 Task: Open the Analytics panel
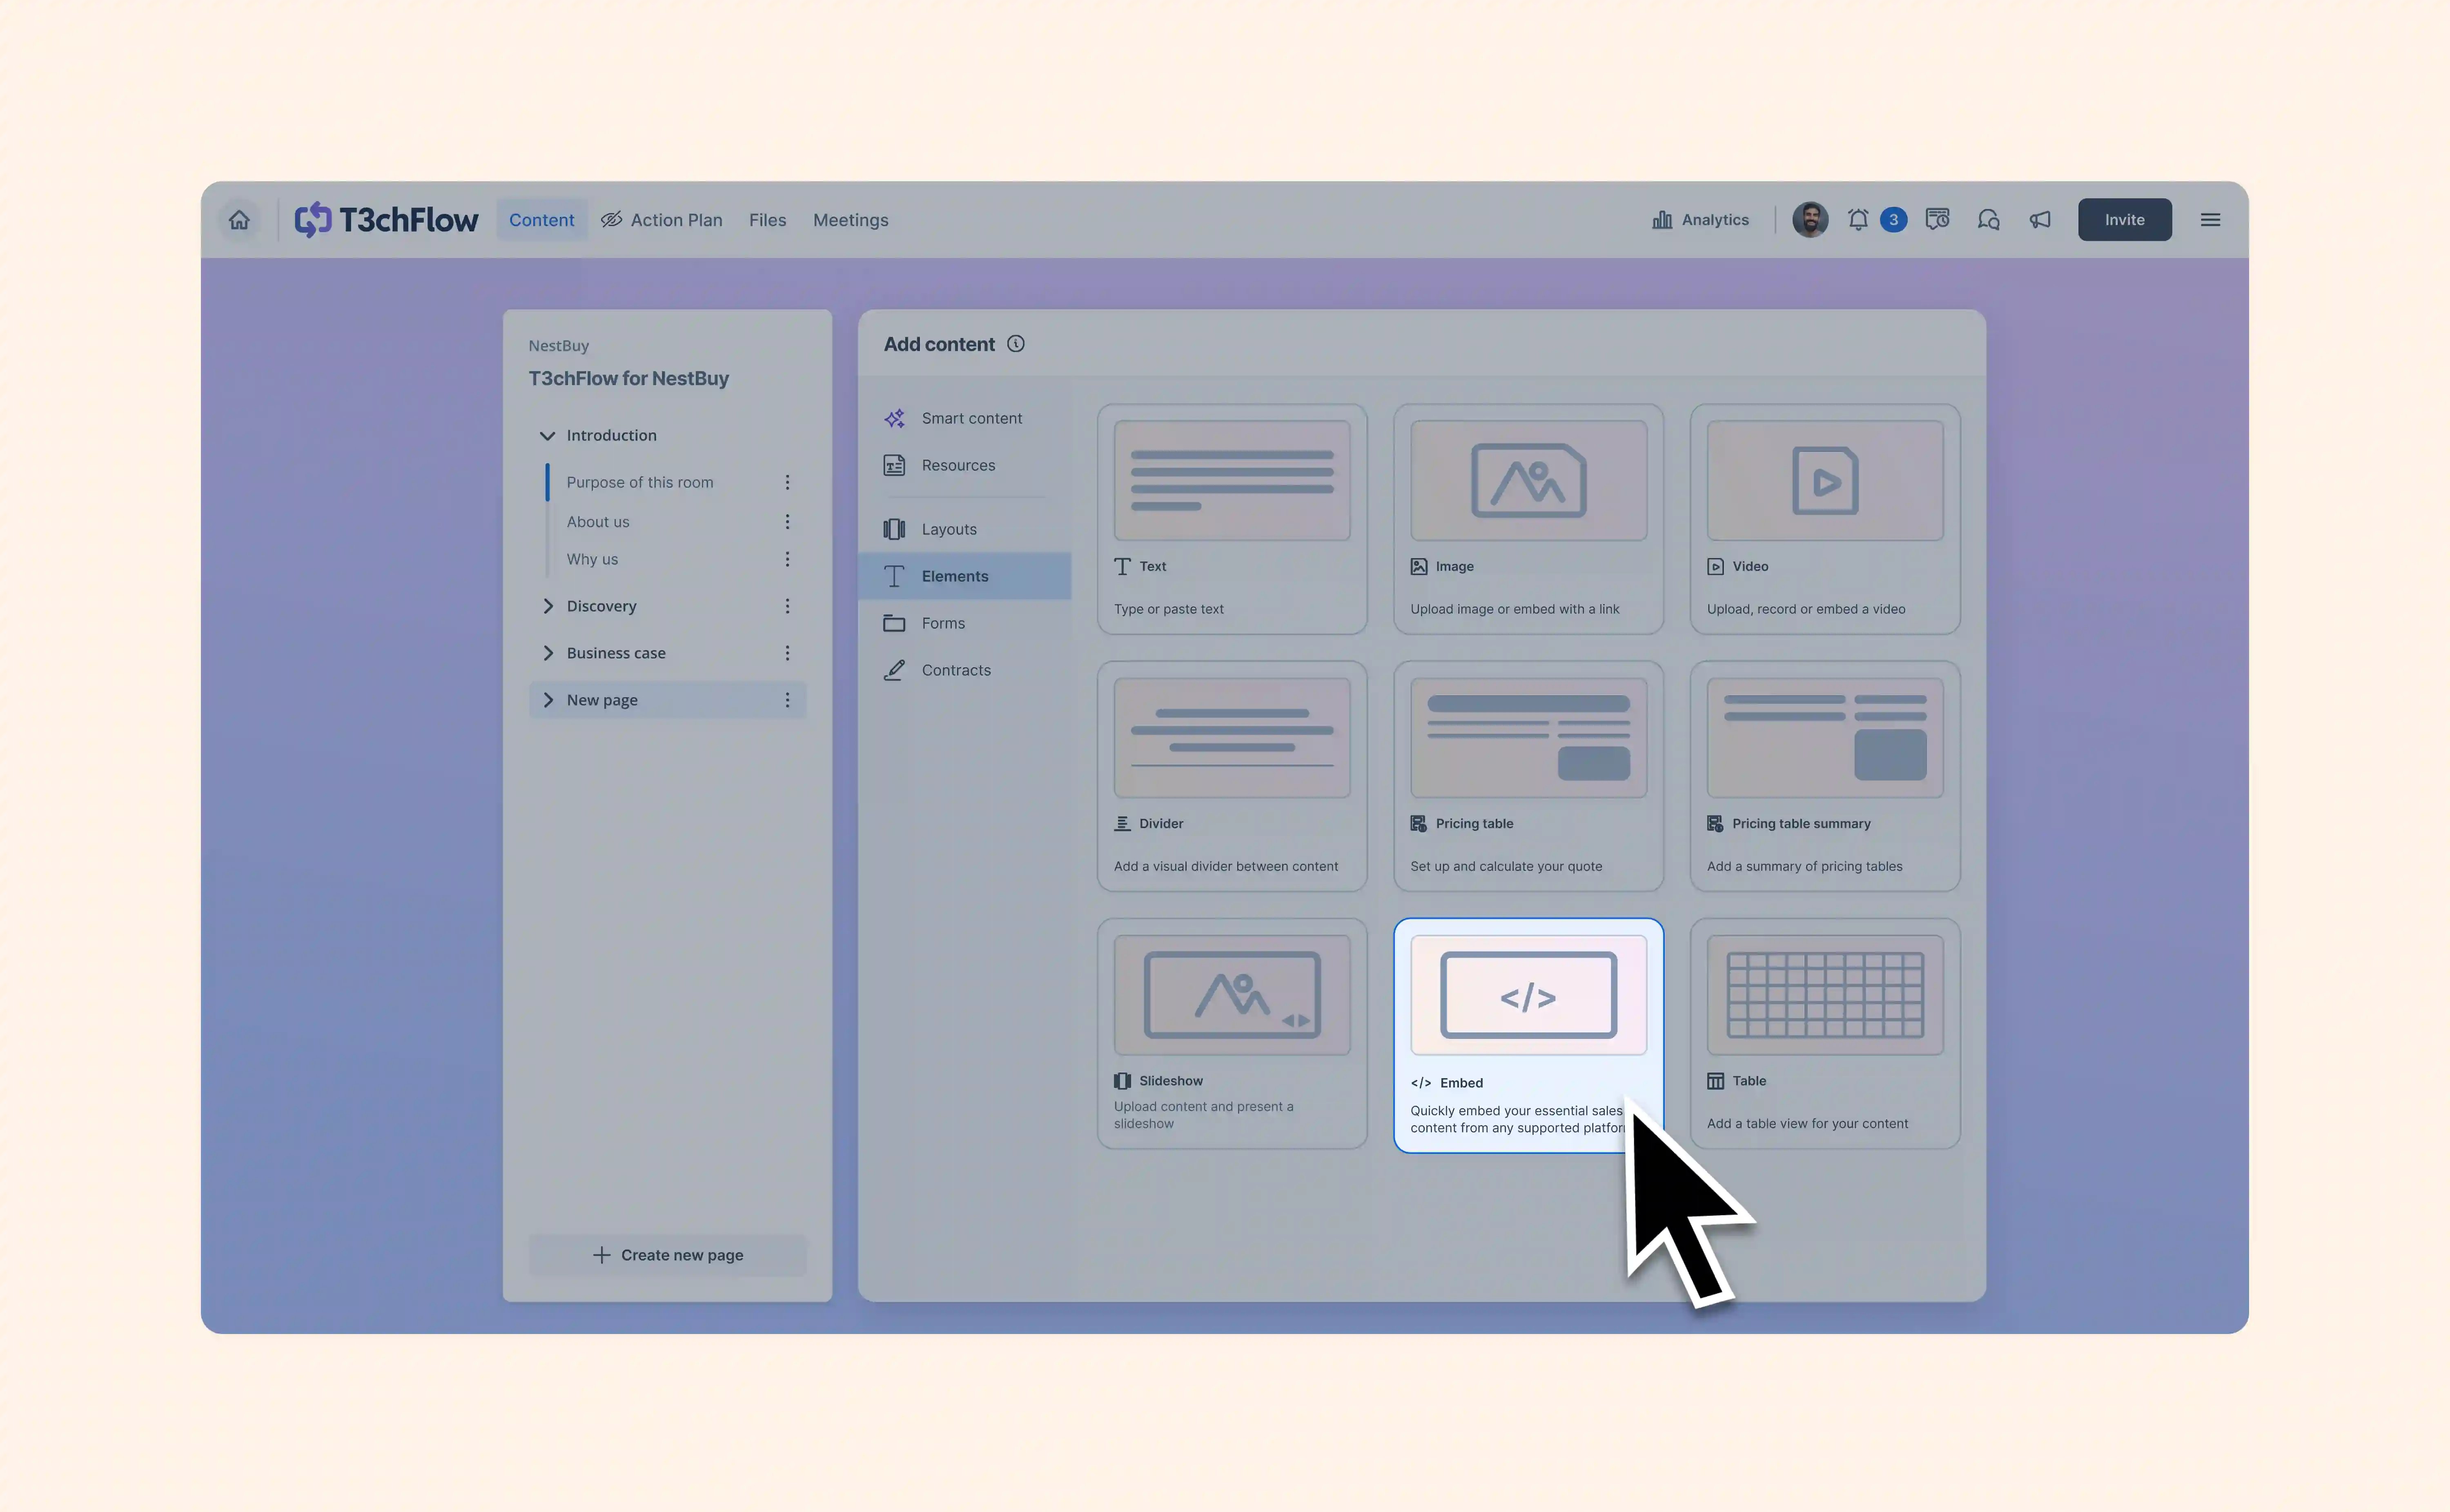[x=1700, y=219]
